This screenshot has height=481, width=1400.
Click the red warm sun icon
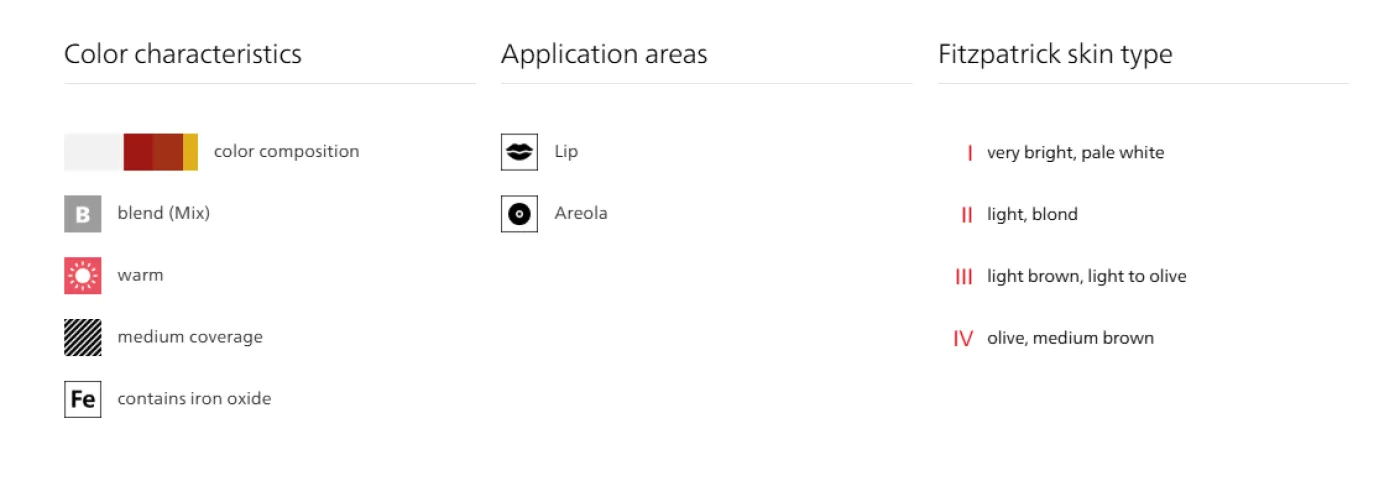tap(83, 275)
